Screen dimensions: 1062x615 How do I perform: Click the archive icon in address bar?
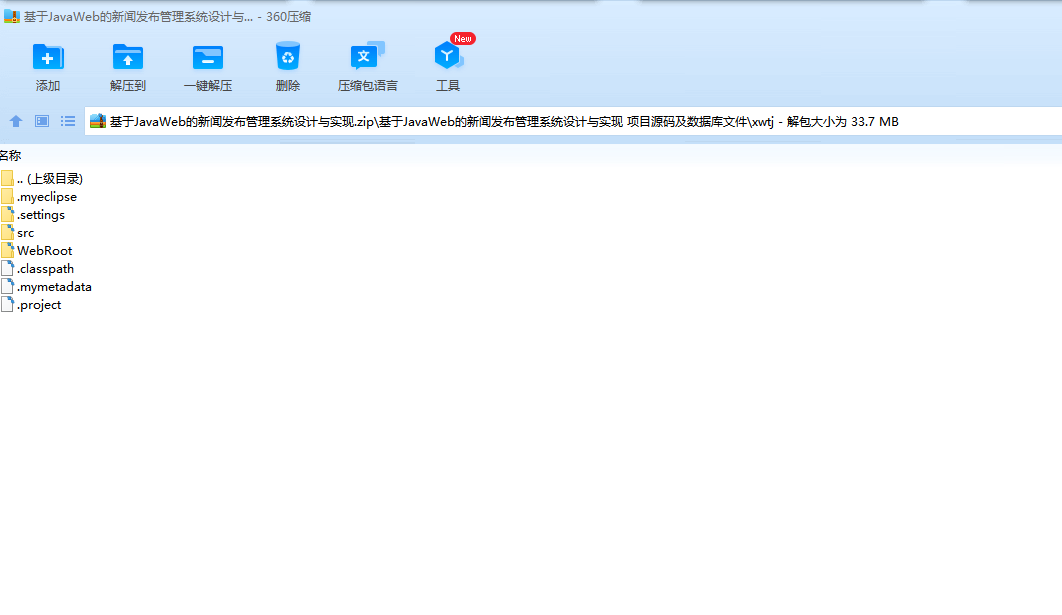(x=98, y=121)
